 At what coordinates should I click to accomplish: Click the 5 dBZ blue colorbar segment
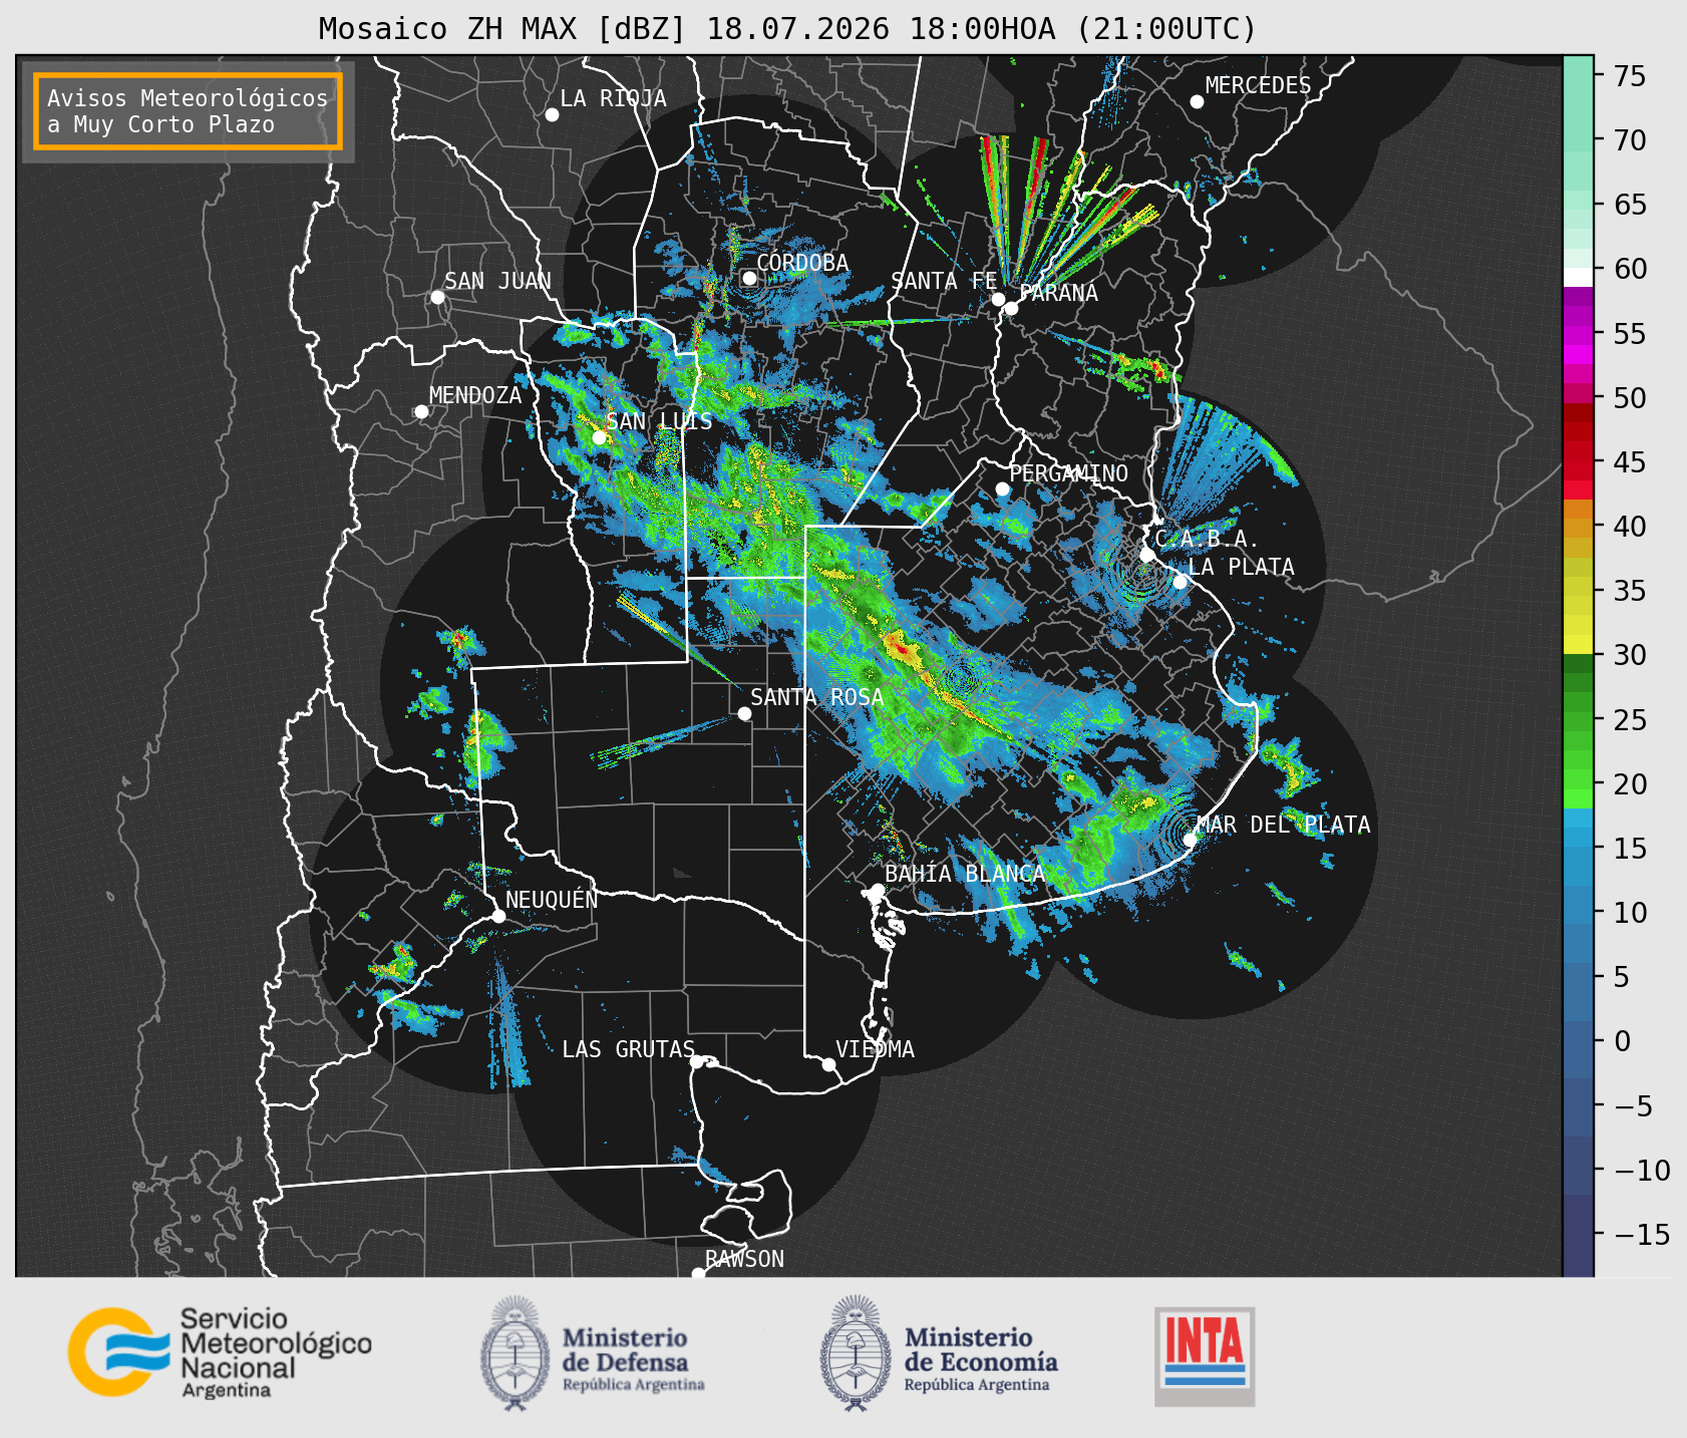point(1578,977)
